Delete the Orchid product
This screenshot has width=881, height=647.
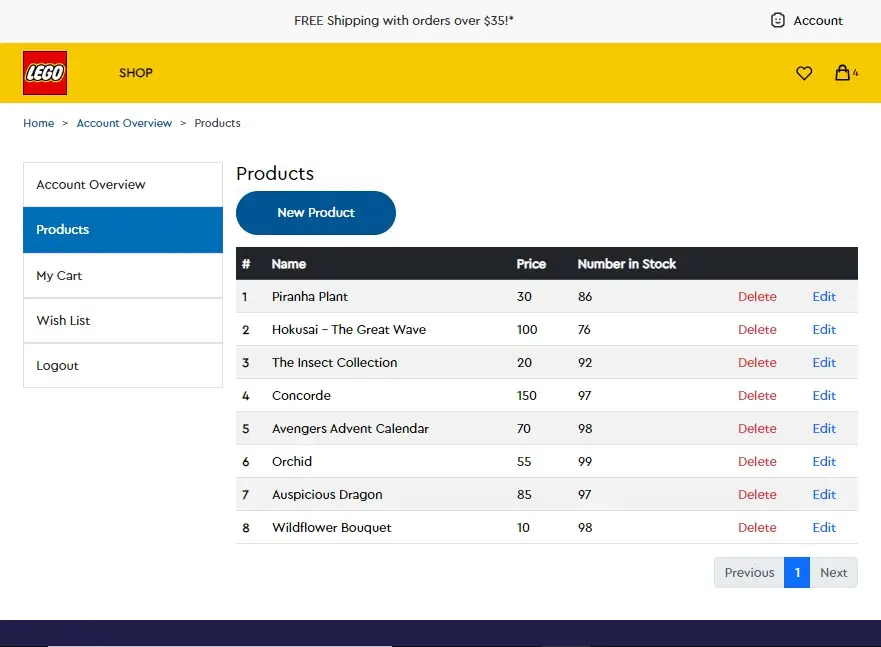click(x=757, y=462)
